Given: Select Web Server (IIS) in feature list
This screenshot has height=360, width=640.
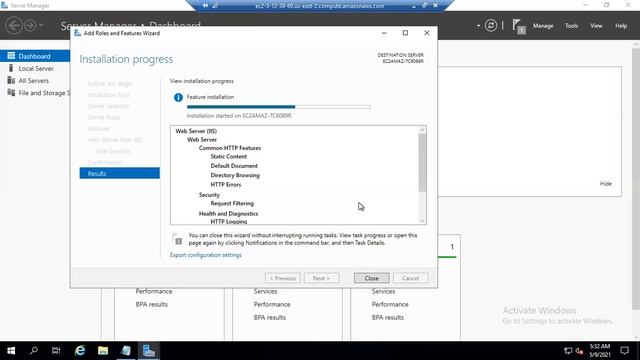Looking at the screenshot, I should pyautogui.click(x=196, y=131).
